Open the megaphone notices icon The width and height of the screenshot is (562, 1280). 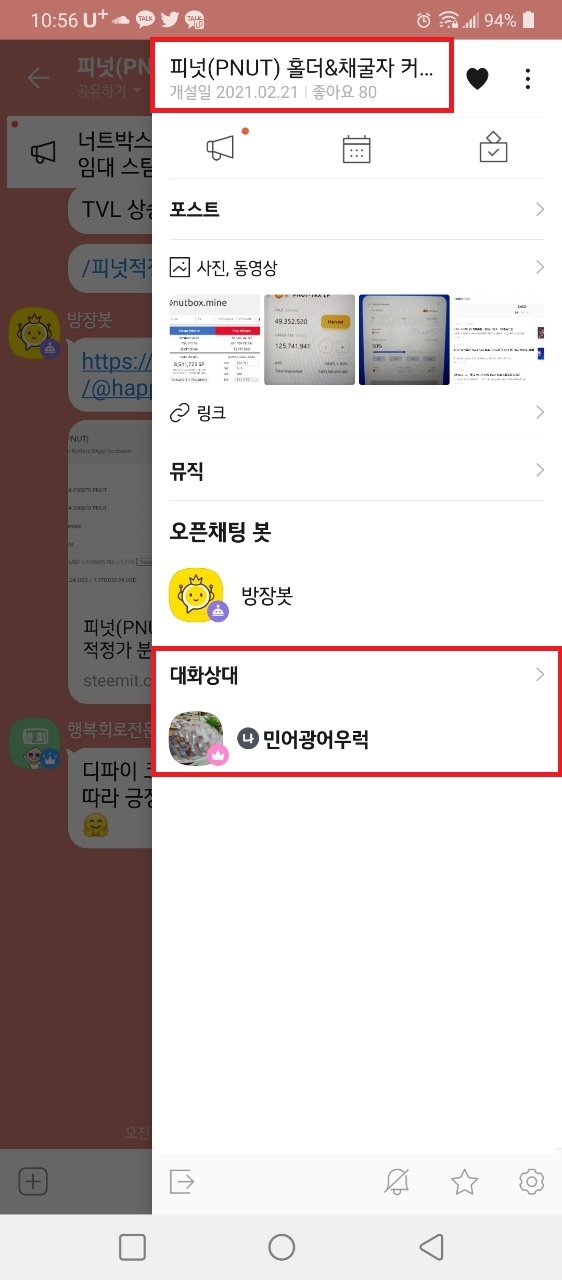click(220, 149)
